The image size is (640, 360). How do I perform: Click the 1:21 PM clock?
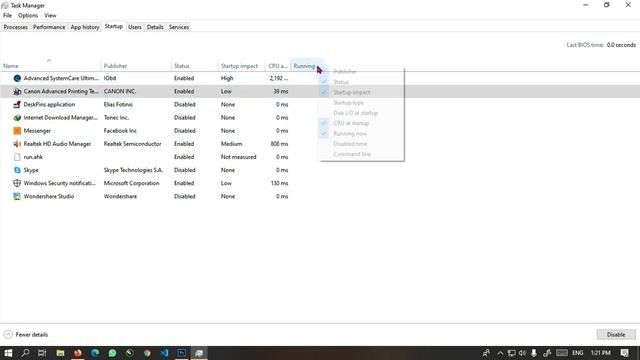click(x=600, y=353)
